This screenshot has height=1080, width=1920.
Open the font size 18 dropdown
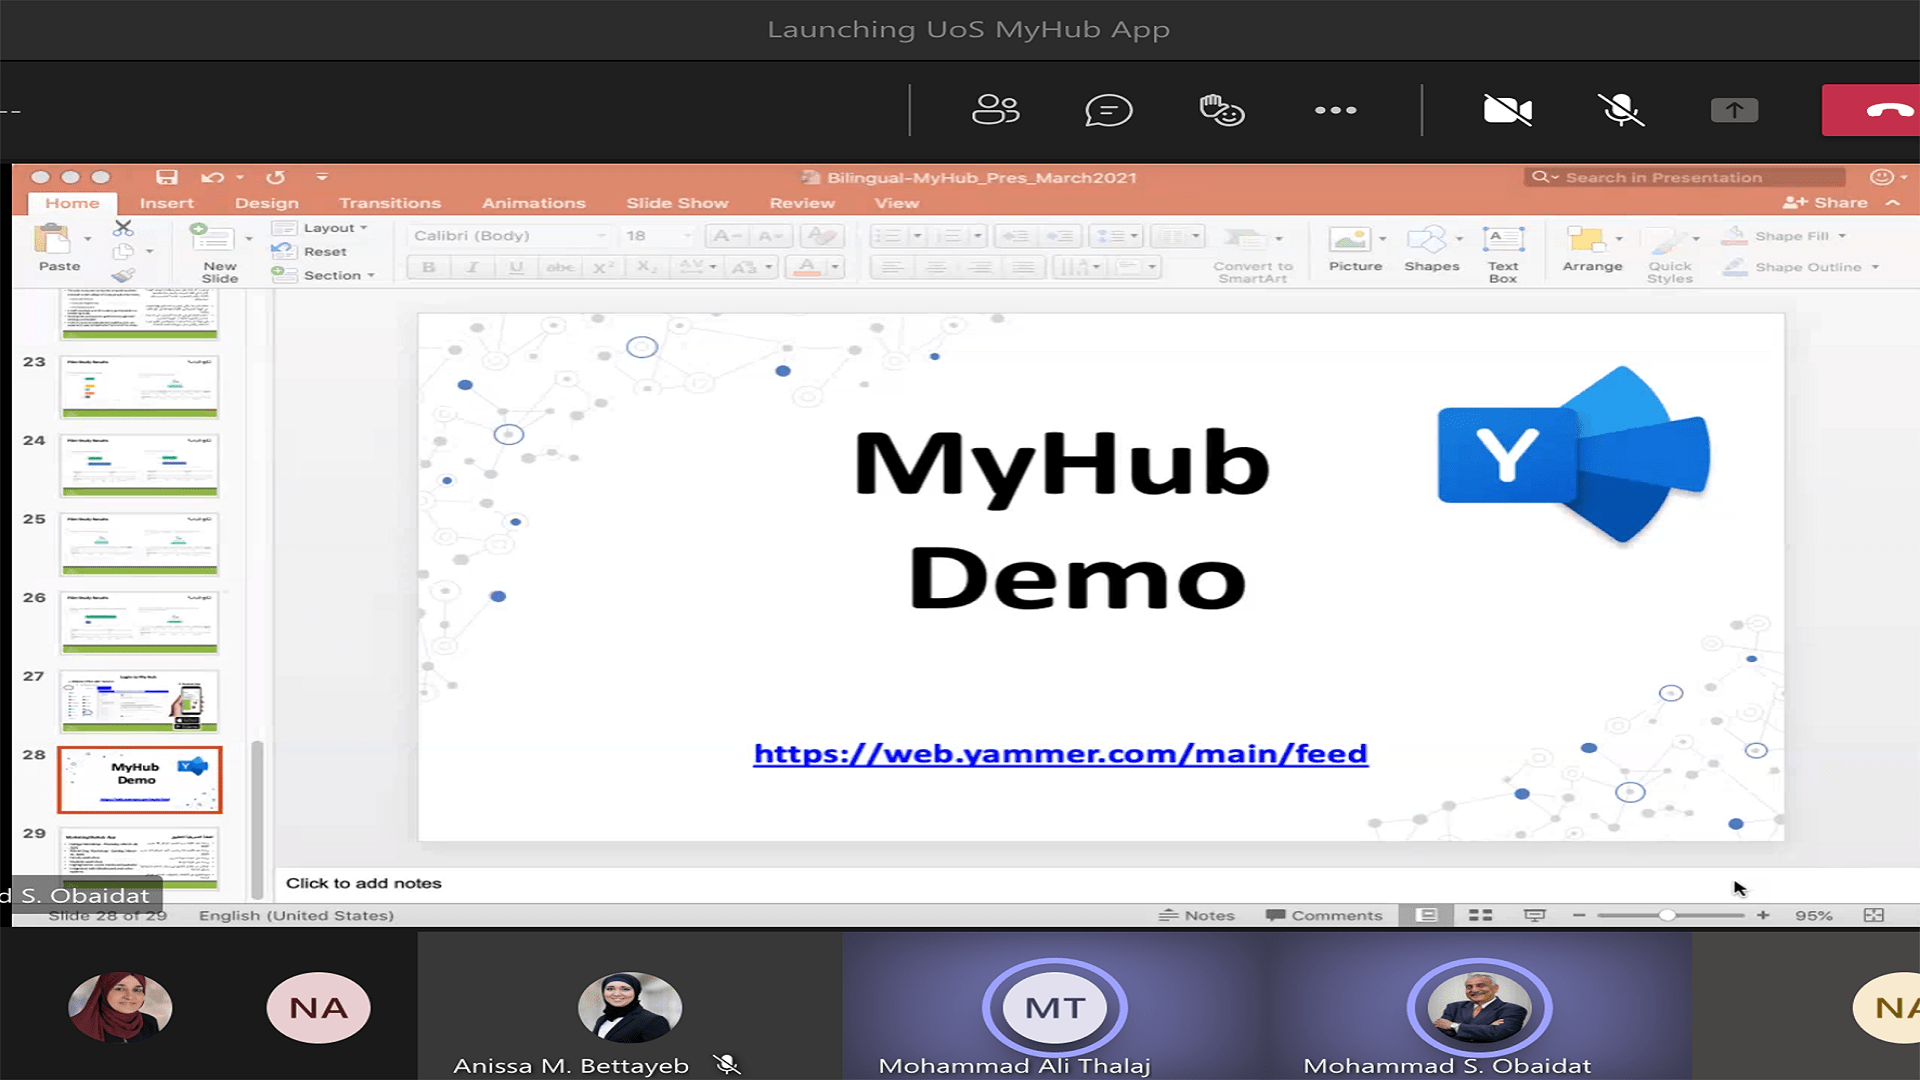pyautogui.click(x=656, y=236)
